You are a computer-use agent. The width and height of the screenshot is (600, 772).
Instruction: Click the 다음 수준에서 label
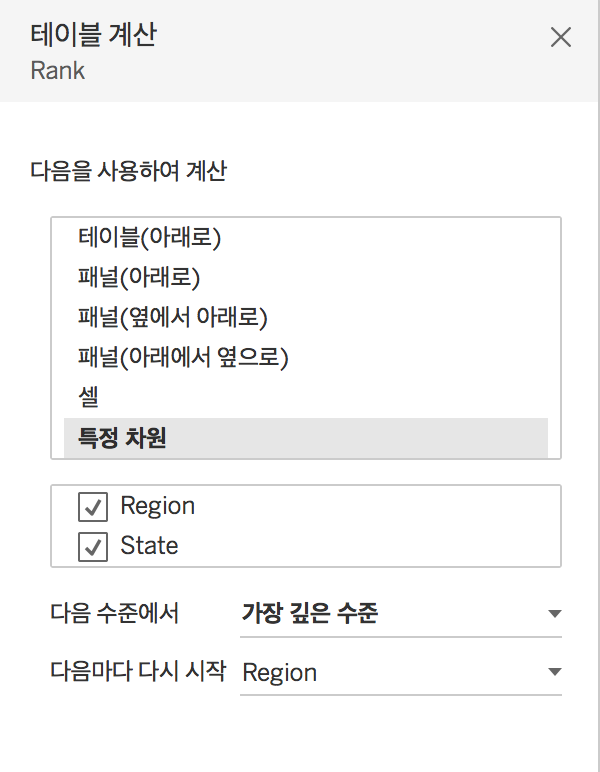pyautogui.click(x=114, y=613)
